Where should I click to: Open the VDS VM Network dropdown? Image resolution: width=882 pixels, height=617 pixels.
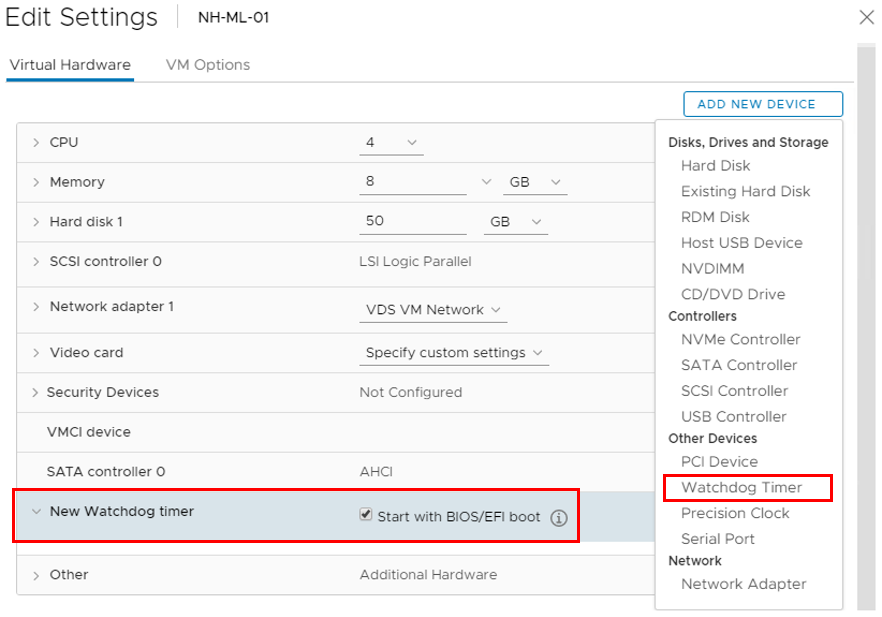pos(433,310)
